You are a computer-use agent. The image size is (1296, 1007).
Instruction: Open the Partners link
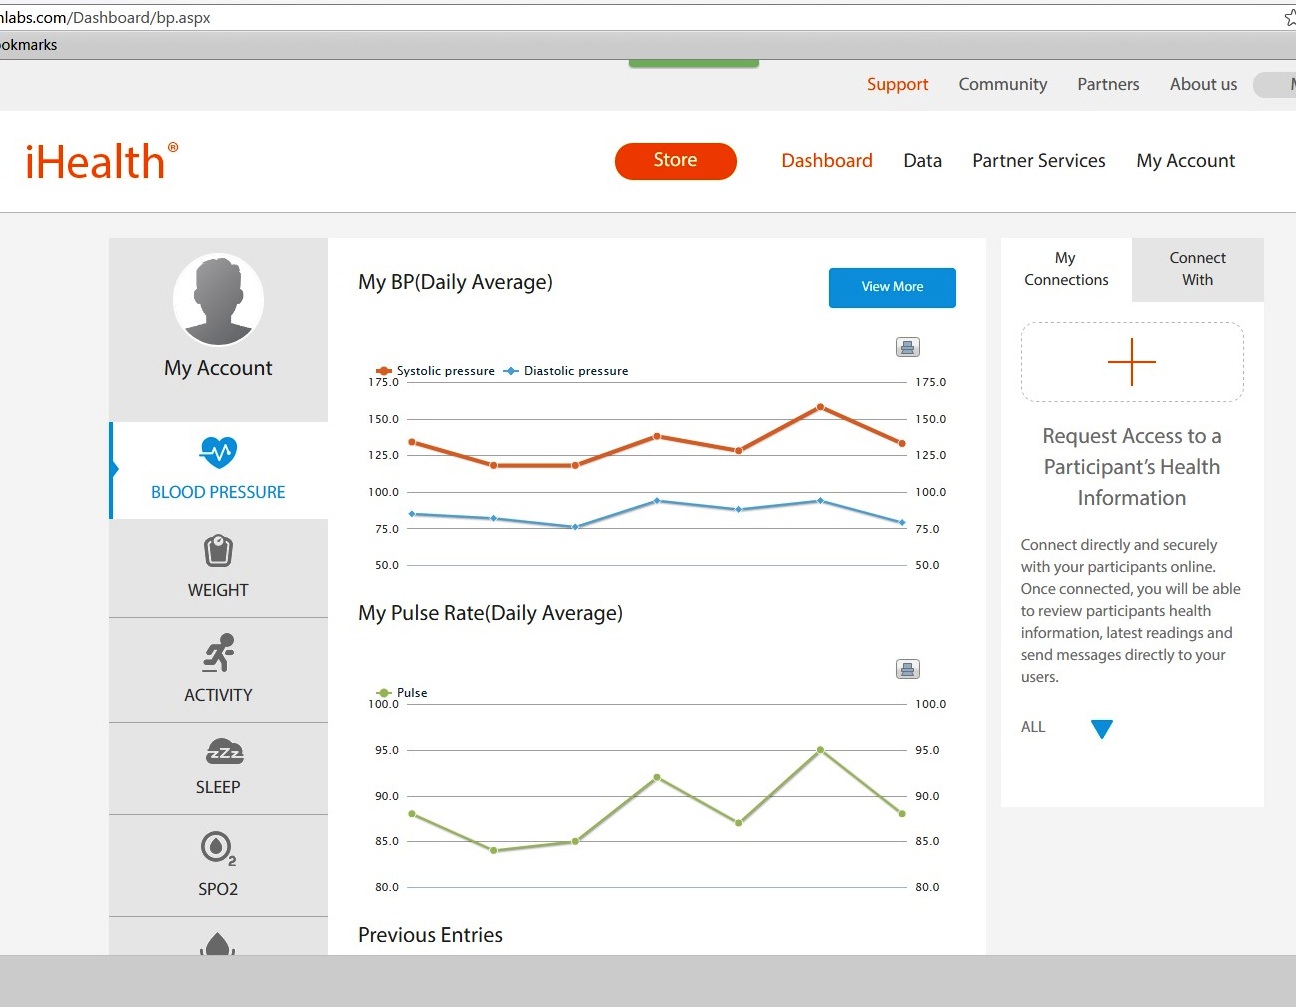1108,85
